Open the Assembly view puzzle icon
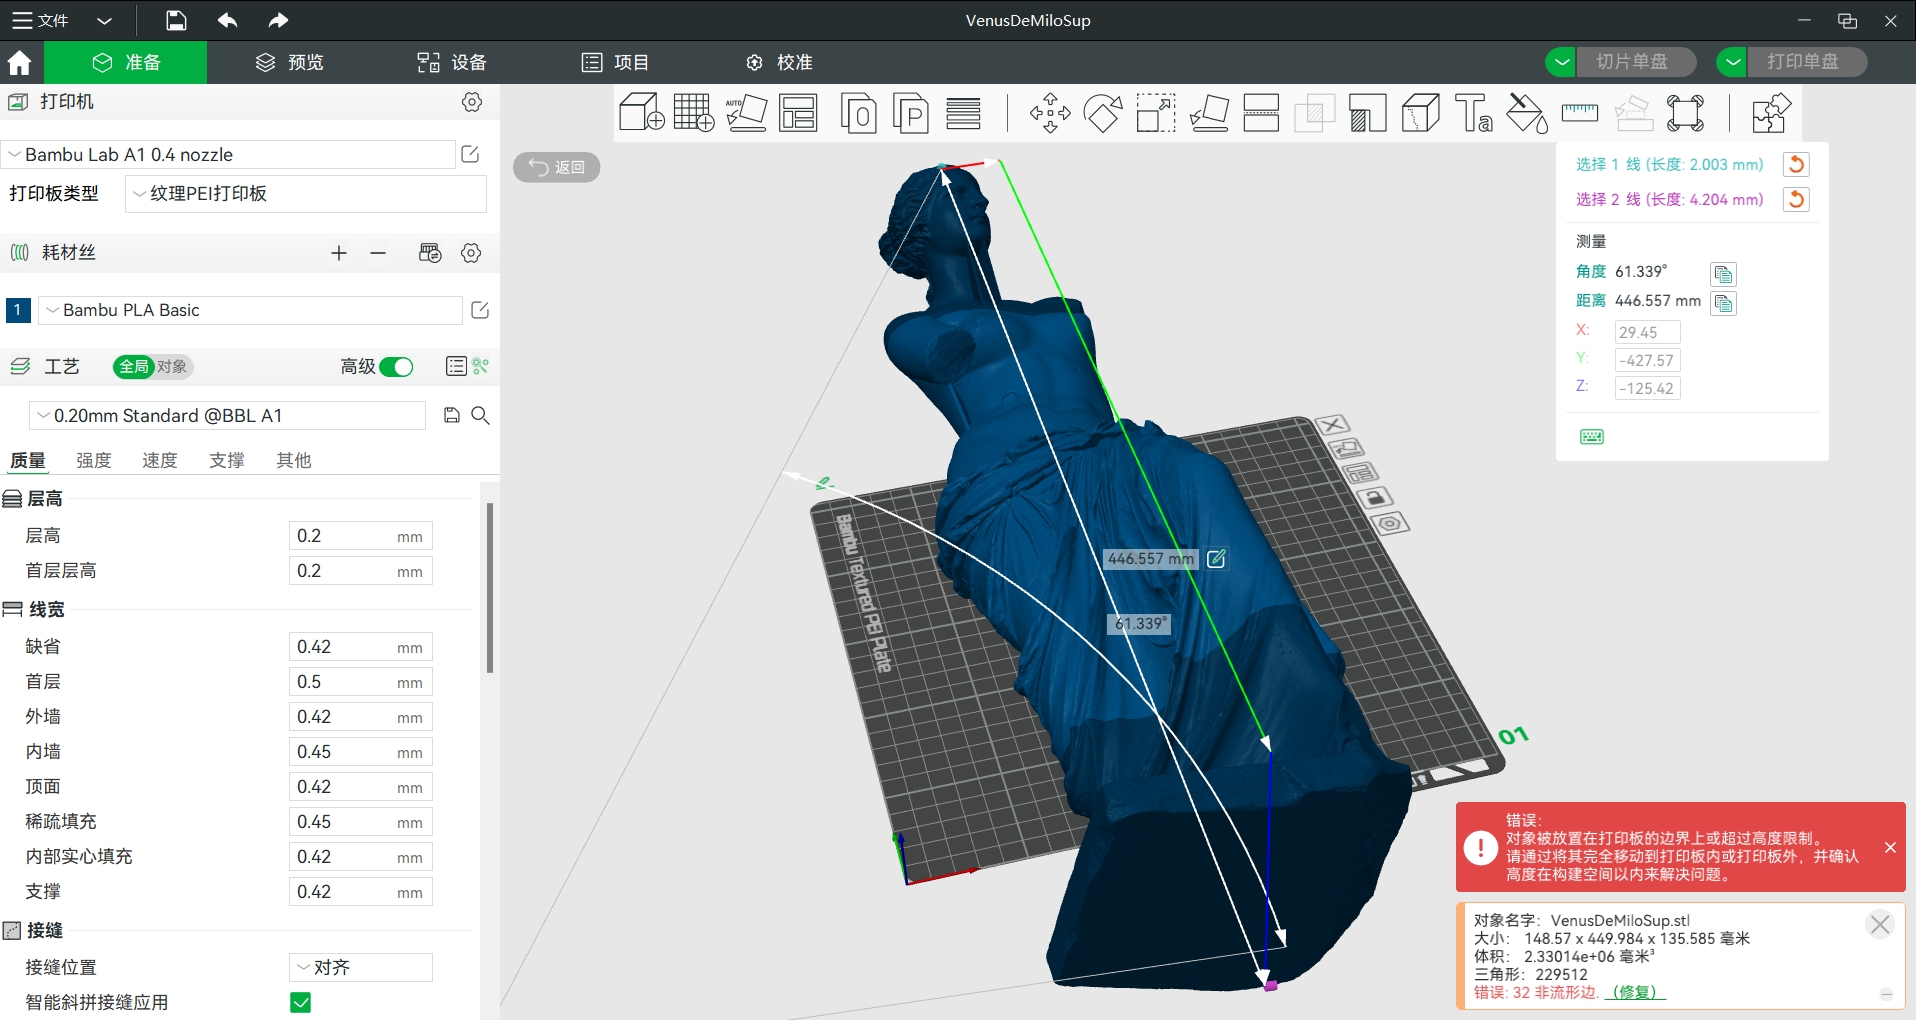 click(x=1771, y=112)
